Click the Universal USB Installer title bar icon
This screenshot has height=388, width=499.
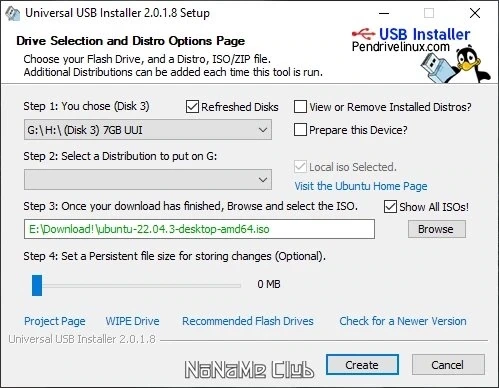tap(12, 14)
